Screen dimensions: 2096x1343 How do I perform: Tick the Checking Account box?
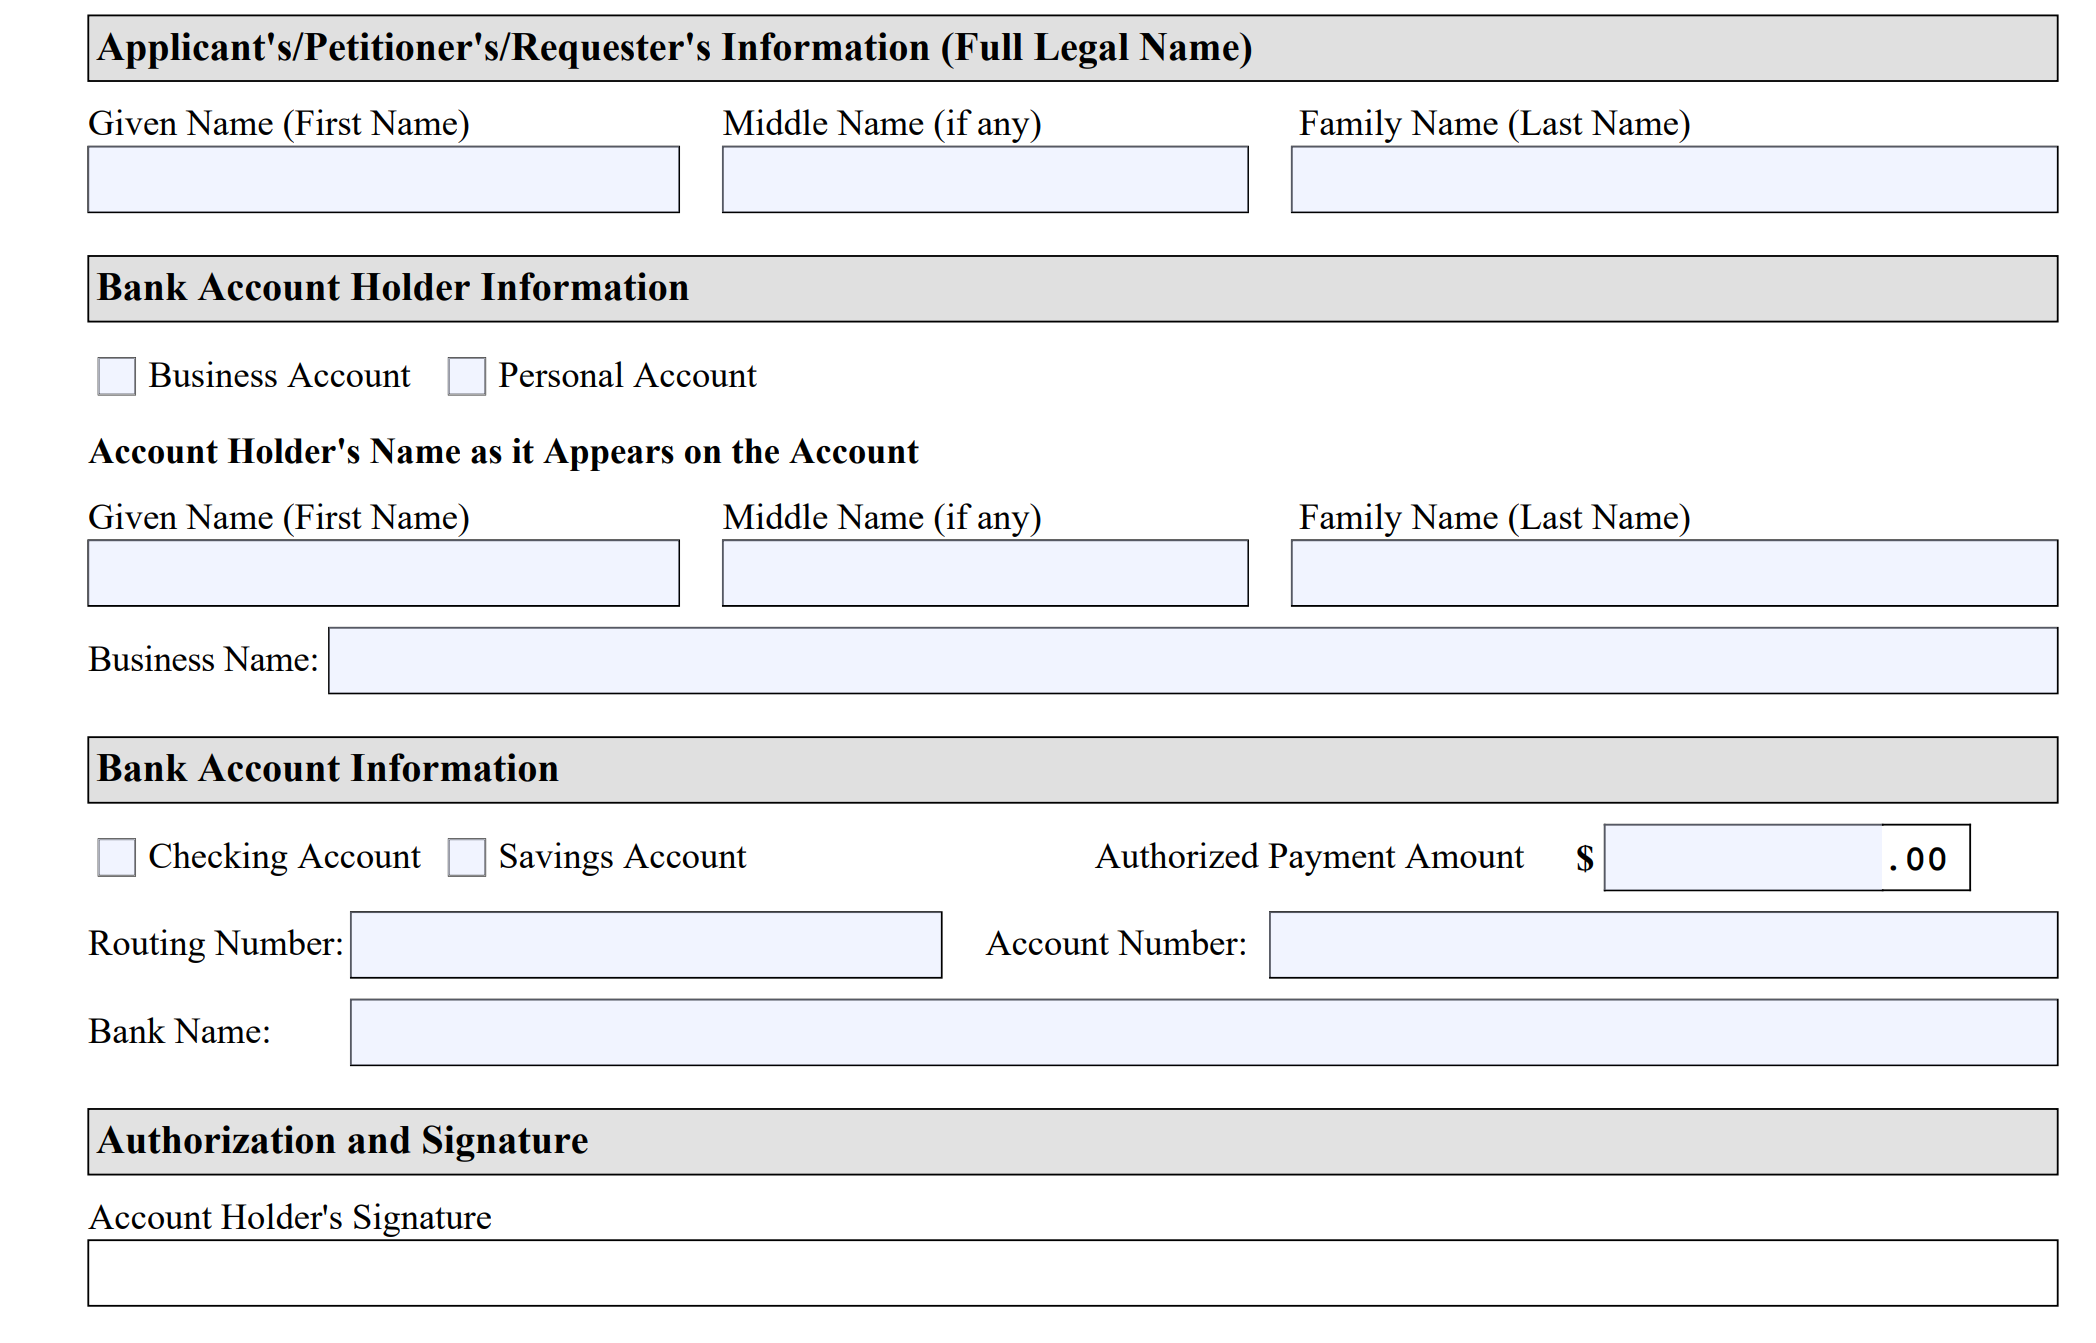(x=116, y=858)
